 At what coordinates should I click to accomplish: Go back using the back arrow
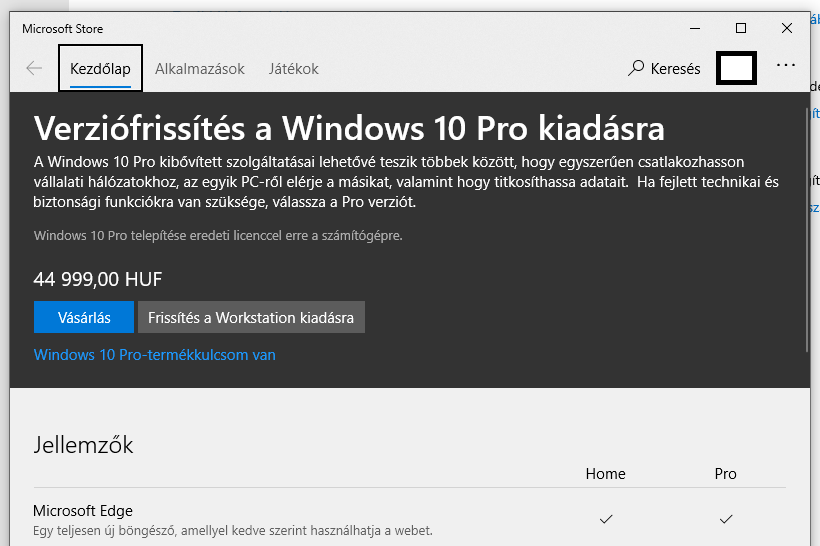point(34,68)
